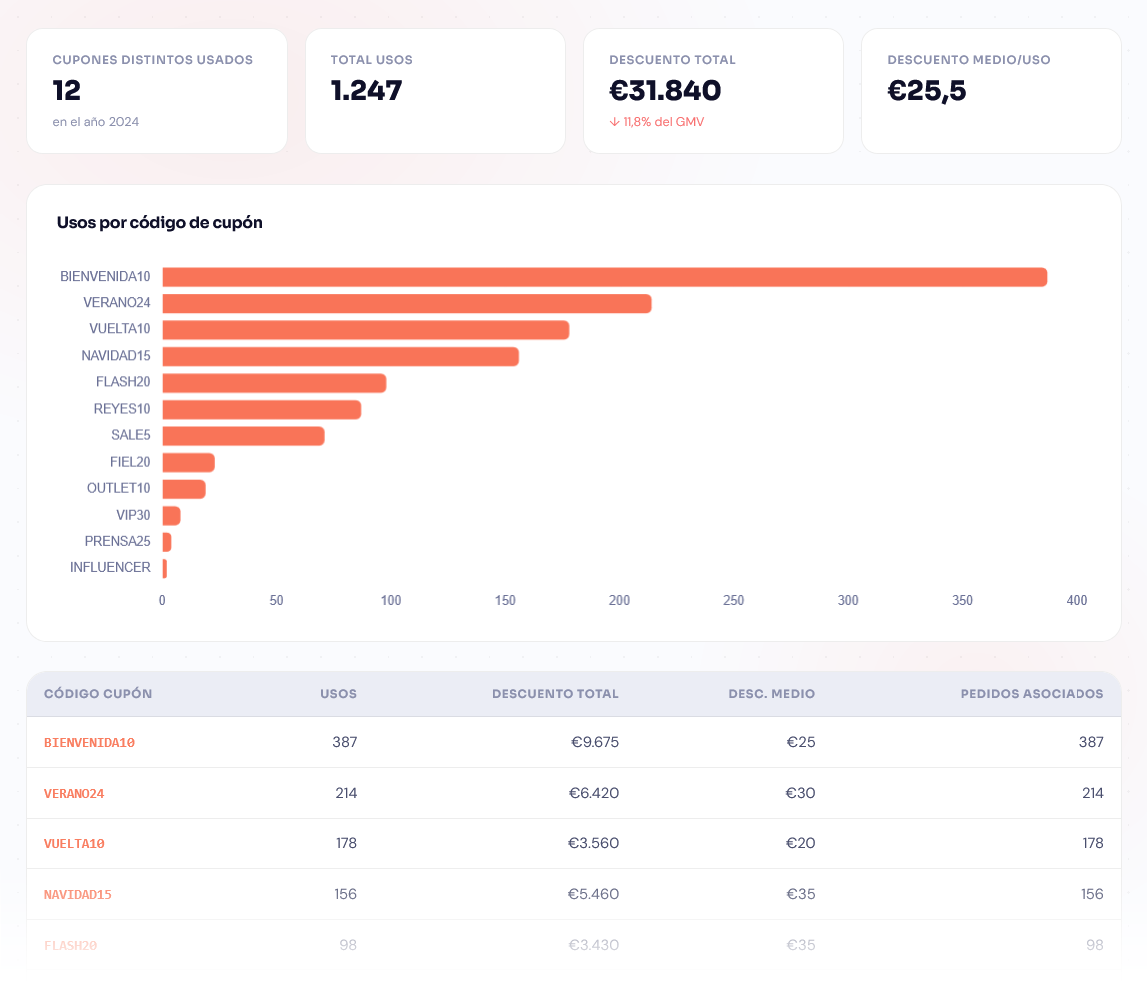Viewport: 1147px width, 990px height.
Task: Open BIENVENIDA10 coupon code in table
Action: pos(89,743)
